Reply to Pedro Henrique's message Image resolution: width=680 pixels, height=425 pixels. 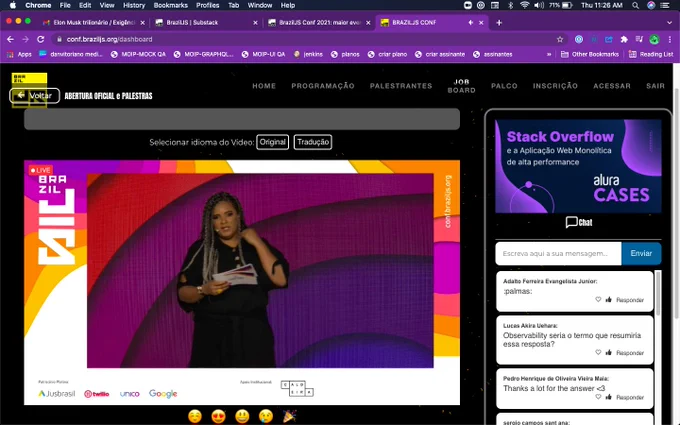(x=630, y=397)
